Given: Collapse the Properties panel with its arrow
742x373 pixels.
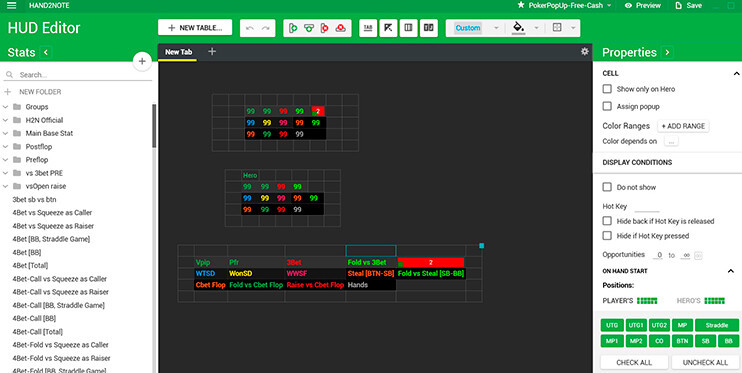Looking at the screenshot, I should click(x=667, y=52).
